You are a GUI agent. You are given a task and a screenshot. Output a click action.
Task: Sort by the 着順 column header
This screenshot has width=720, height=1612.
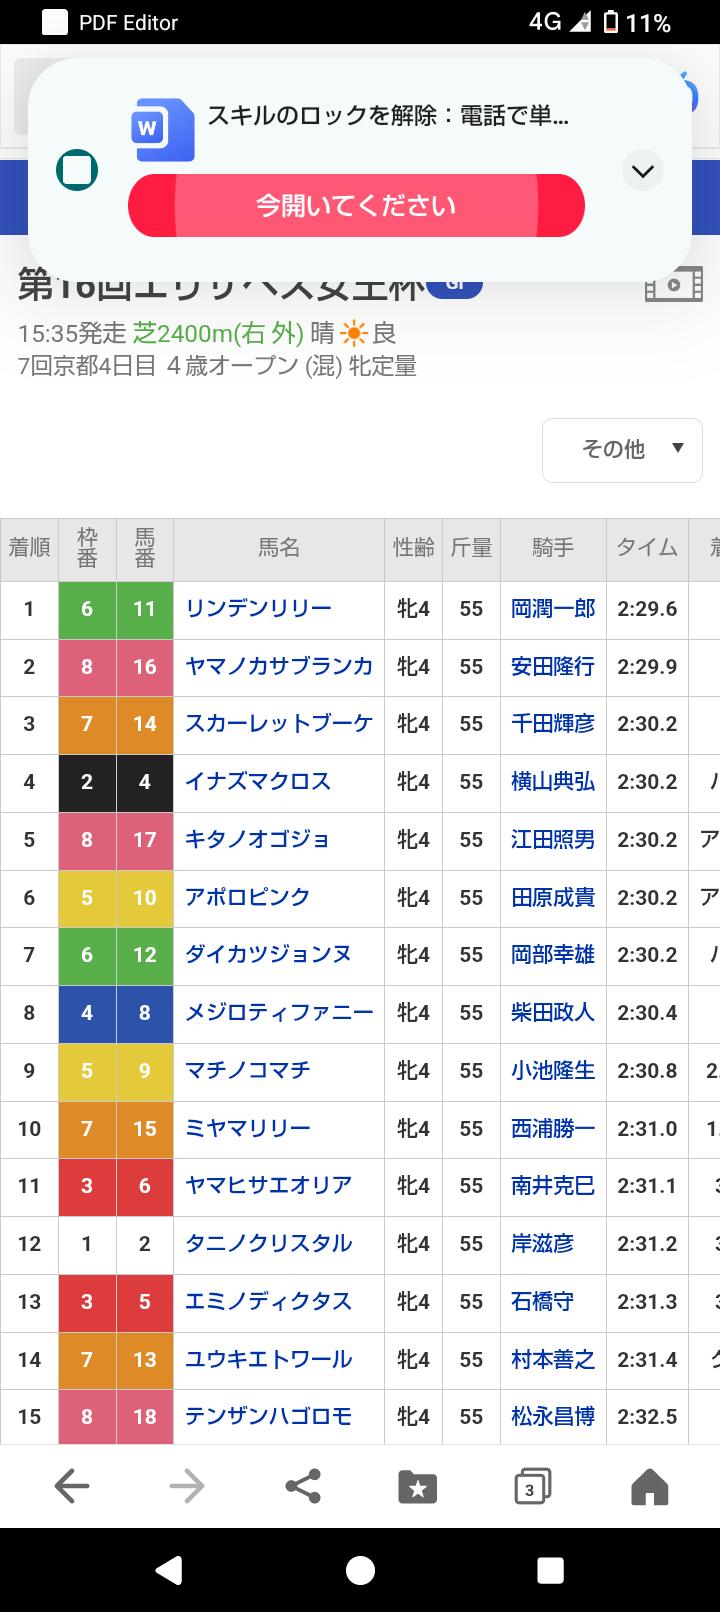29,548
